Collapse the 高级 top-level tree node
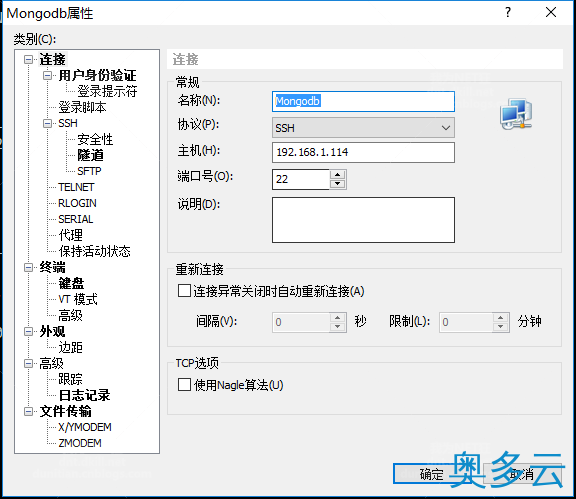Screen dimensions: 576x499 tap(28, 363)
